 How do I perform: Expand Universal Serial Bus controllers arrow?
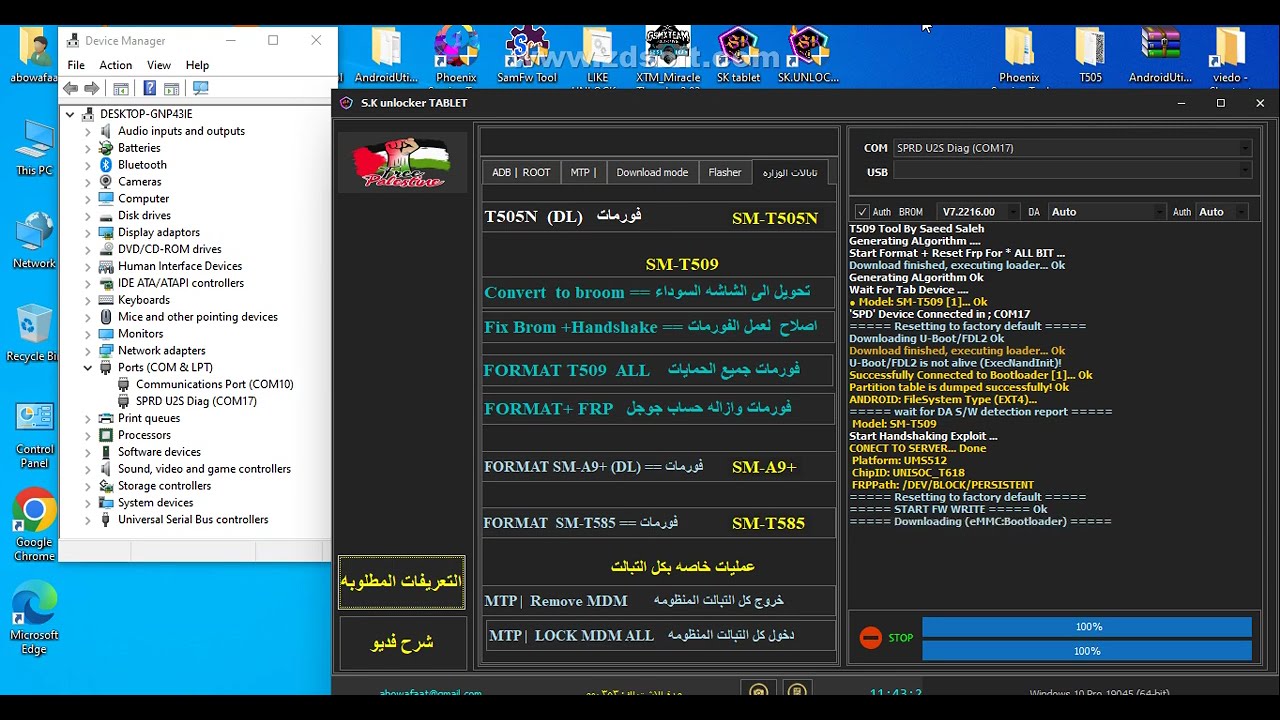click(x=88, y=520)
